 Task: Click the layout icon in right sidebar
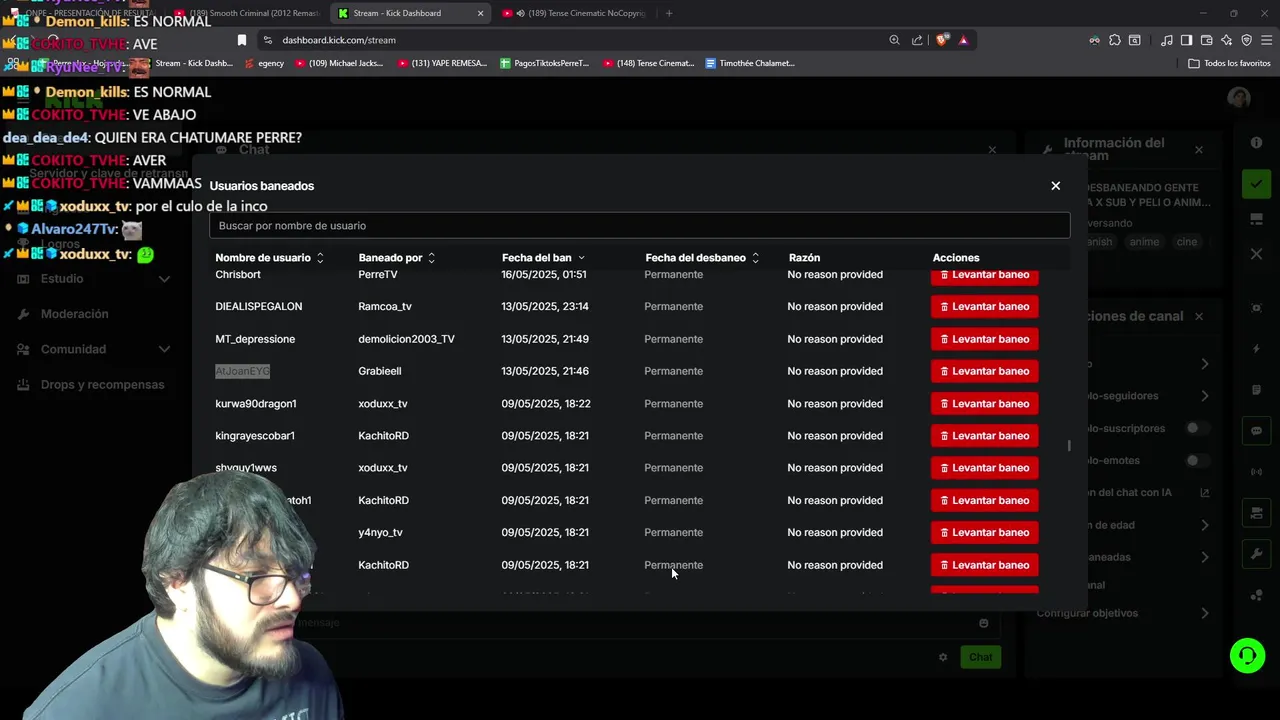1257,219
